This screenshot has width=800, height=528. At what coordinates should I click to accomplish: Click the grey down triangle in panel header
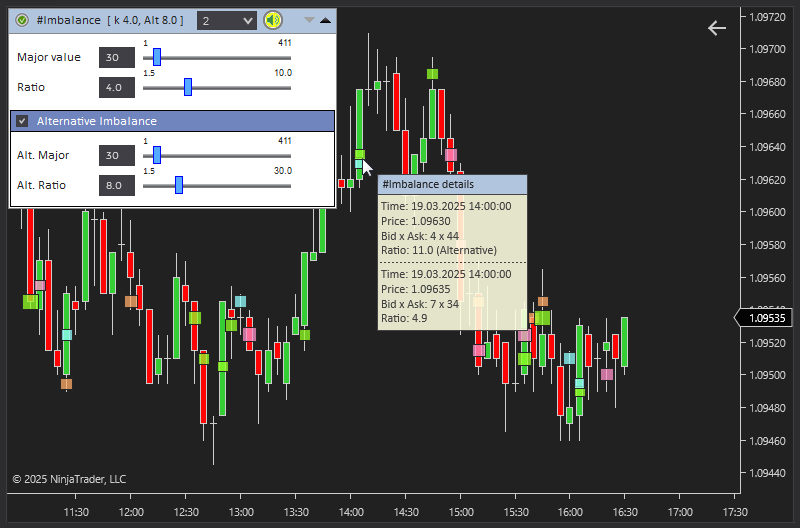308,20
